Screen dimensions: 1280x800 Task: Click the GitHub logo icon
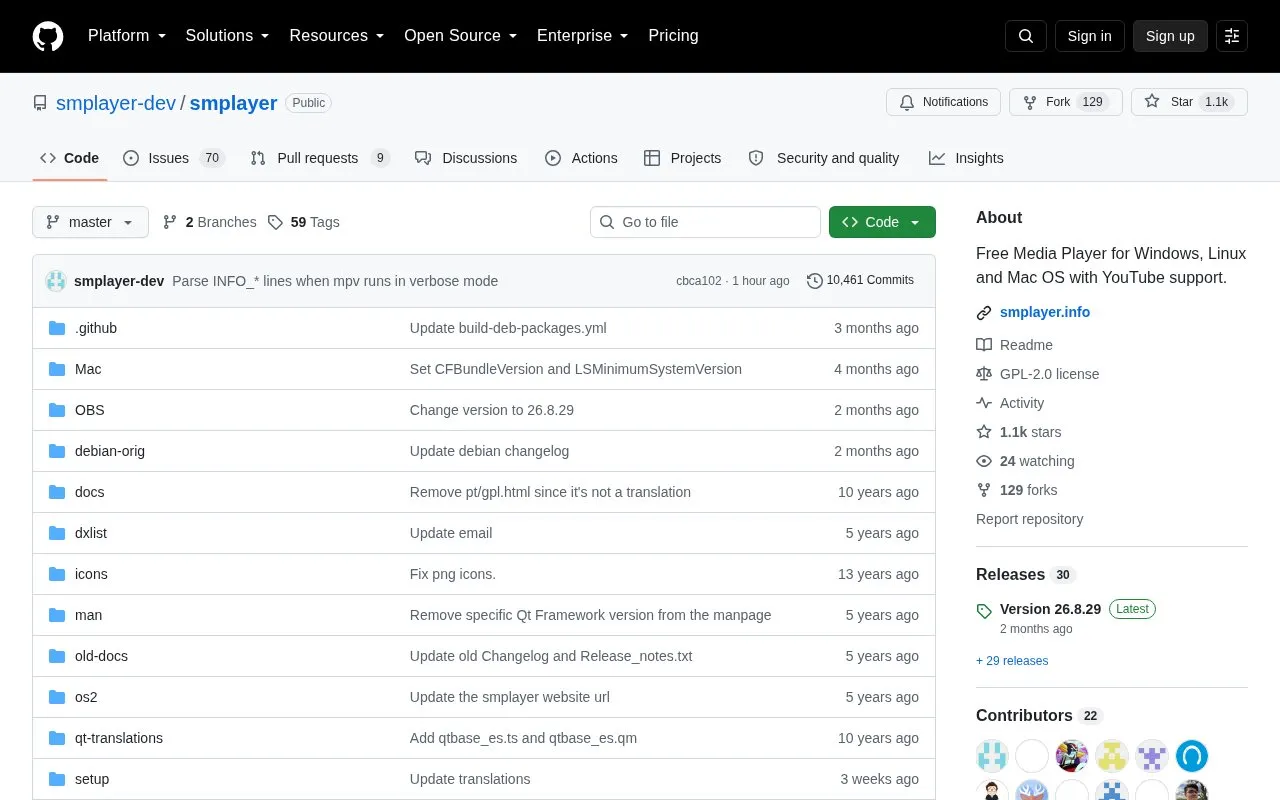pyautogui.click(x=48, y=36)
